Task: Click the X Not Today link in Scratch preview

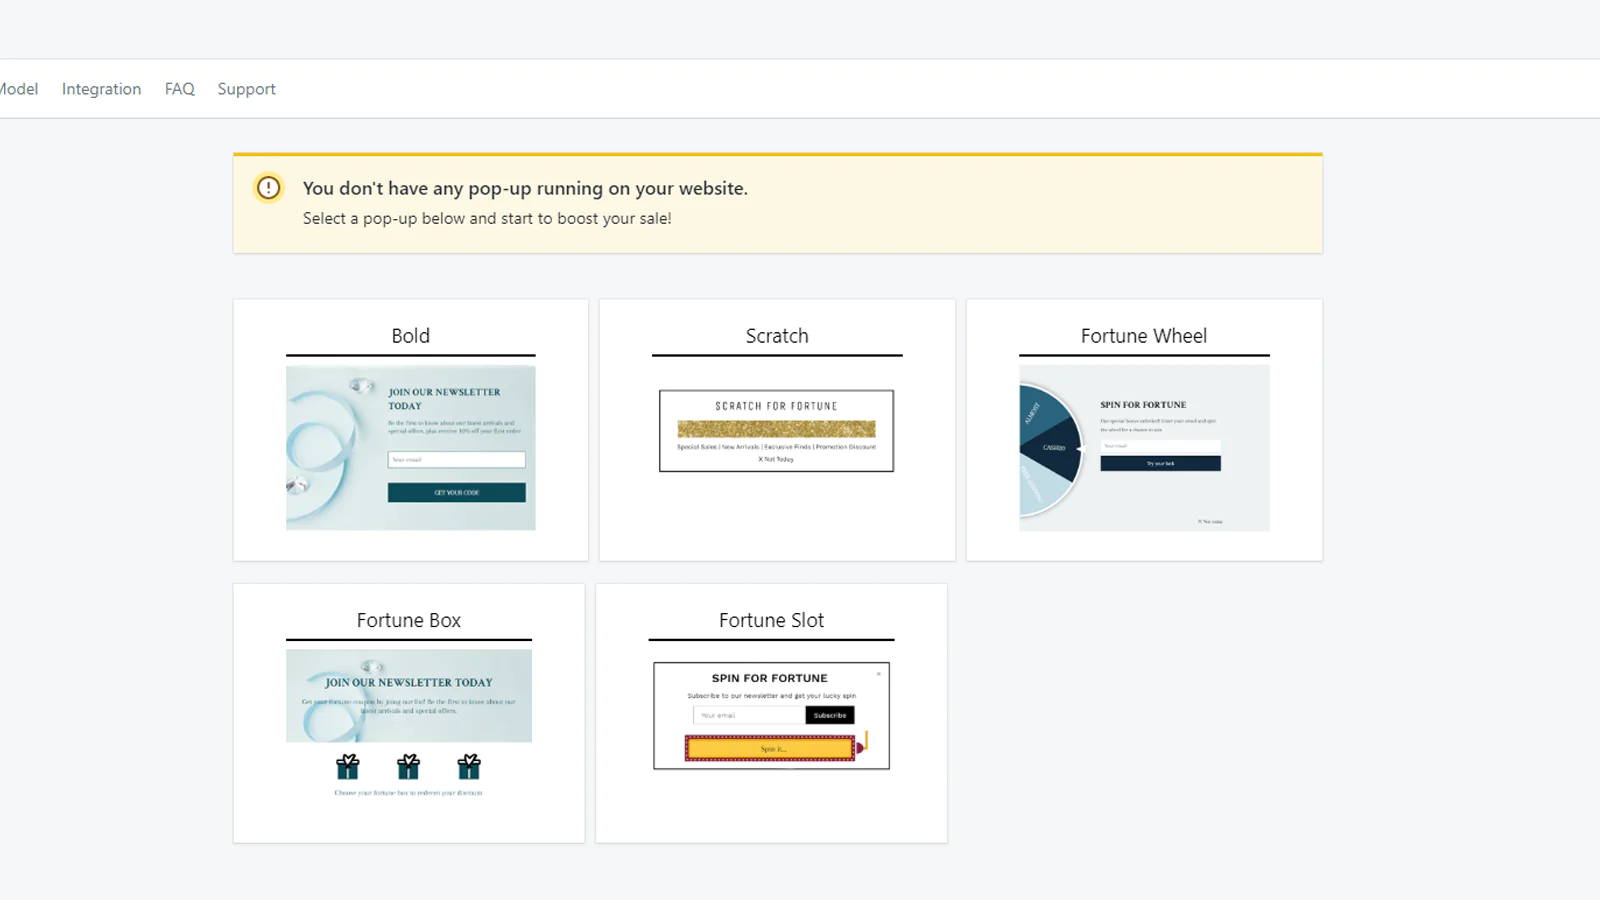Action: point(776,461)
